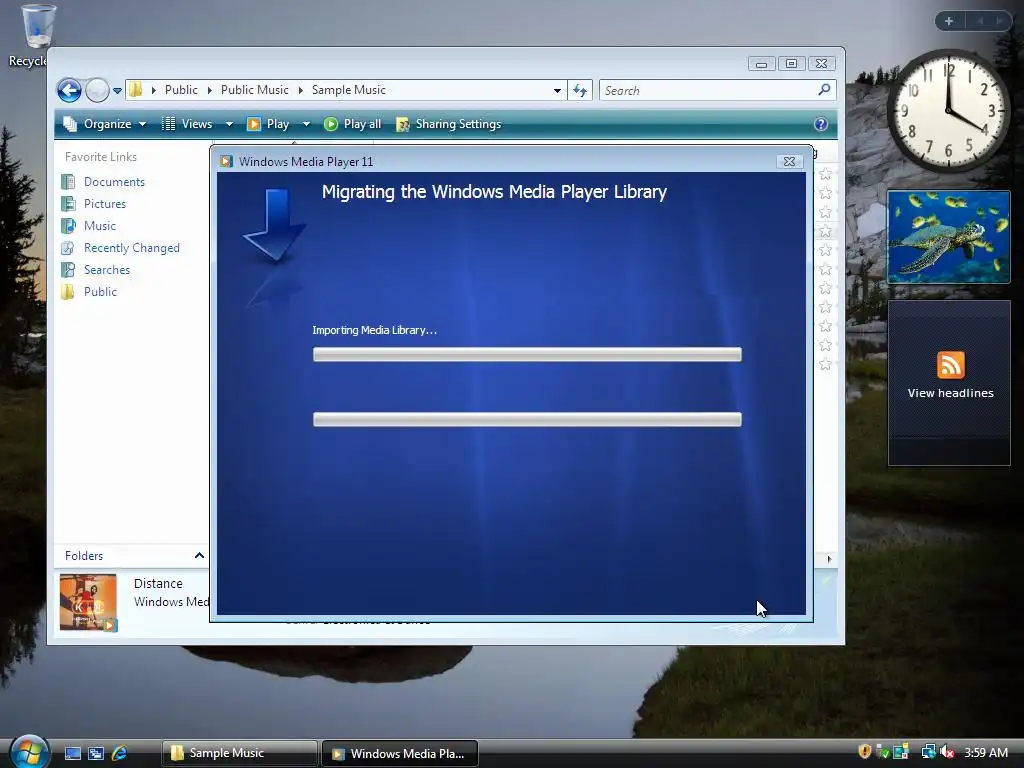Click the turtle slideshow gadget picture

click(949, 237)
